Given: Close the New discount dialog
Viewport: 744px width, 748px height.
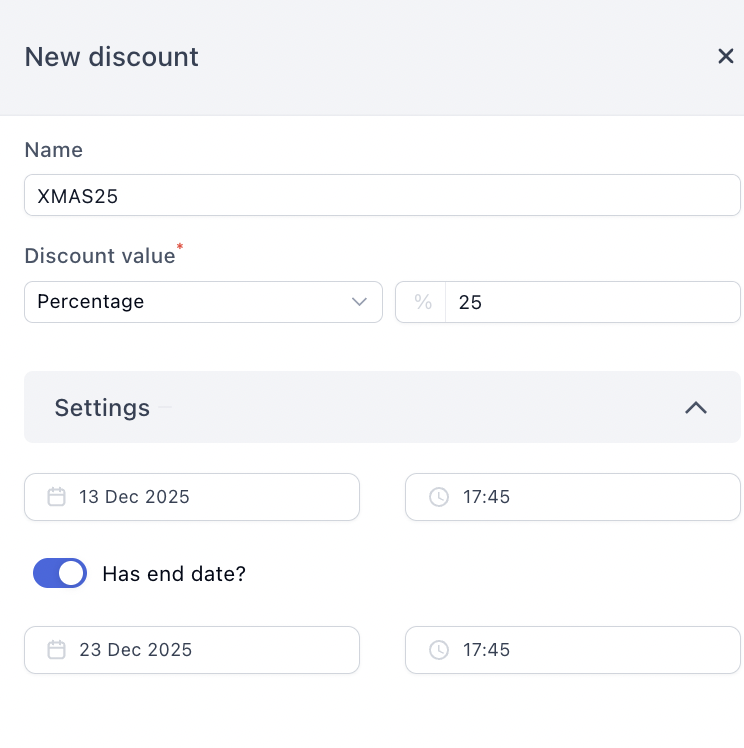Looking at the screenshot, I should [725, 56].
